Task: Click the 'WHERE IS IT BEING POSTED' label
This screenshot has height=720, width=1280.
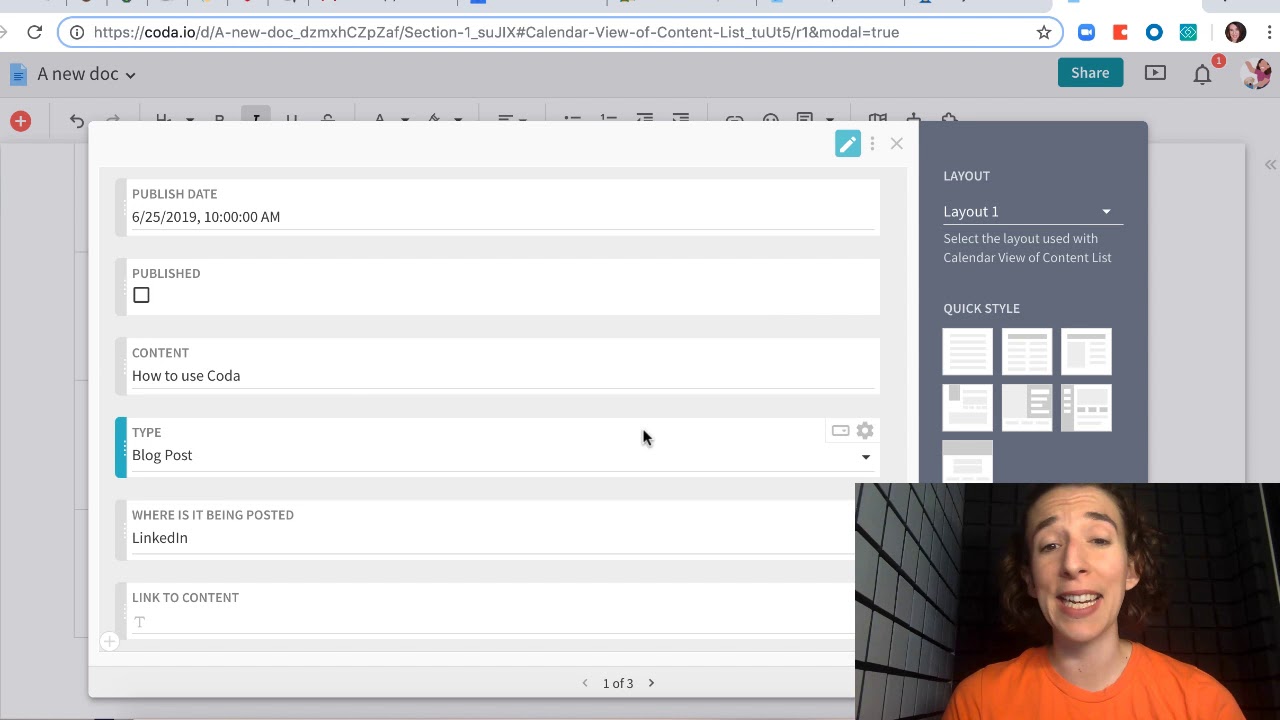Action: click(213, 515)
